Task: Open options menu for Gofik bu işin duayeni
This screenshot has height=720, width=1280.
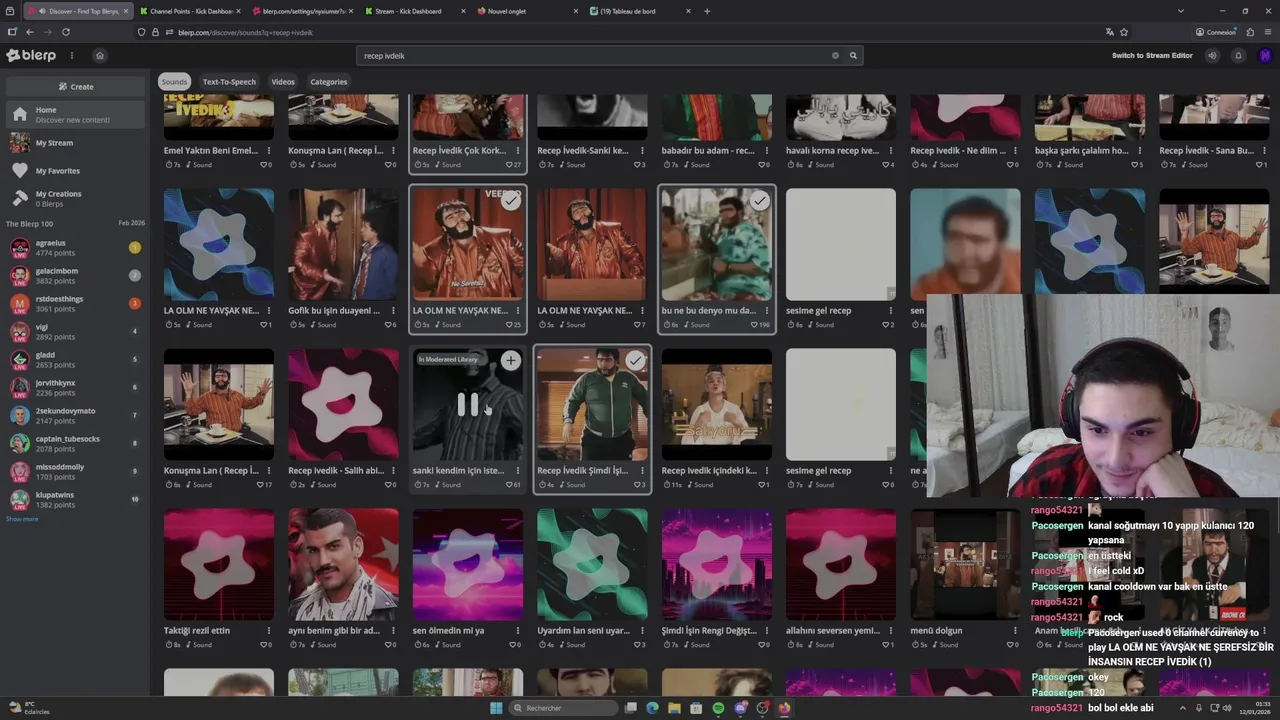Action: pyautogui.click(x=393, y=311)
